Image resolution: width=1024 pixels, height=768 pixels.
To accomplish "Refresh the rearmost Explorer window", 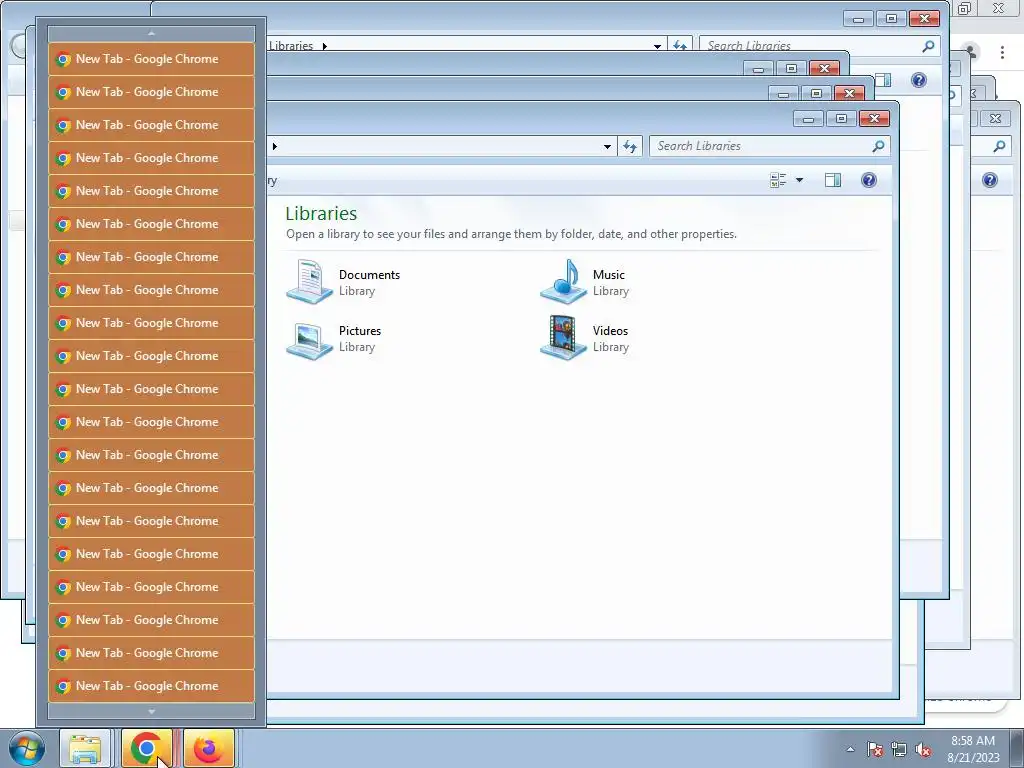I will coord(680,46).
